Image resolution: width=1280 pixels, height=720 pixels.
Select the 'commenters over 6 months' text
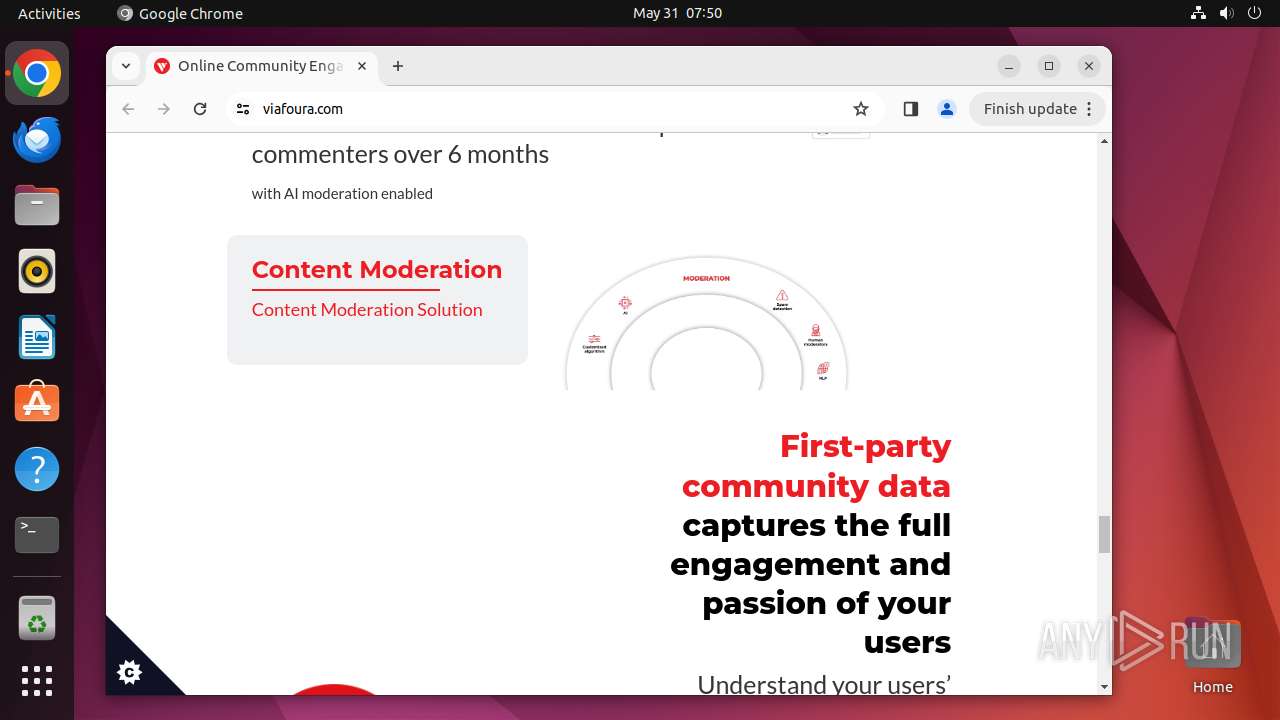pyautogui.click(x=400, y=154)
